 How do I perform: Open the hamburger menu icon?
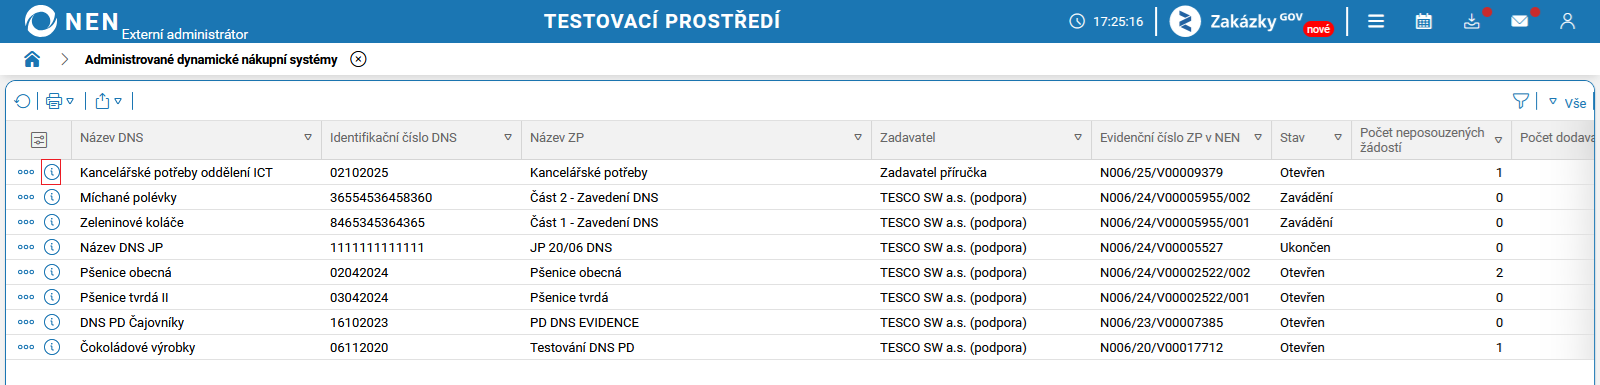click(x=1376, y=21)
